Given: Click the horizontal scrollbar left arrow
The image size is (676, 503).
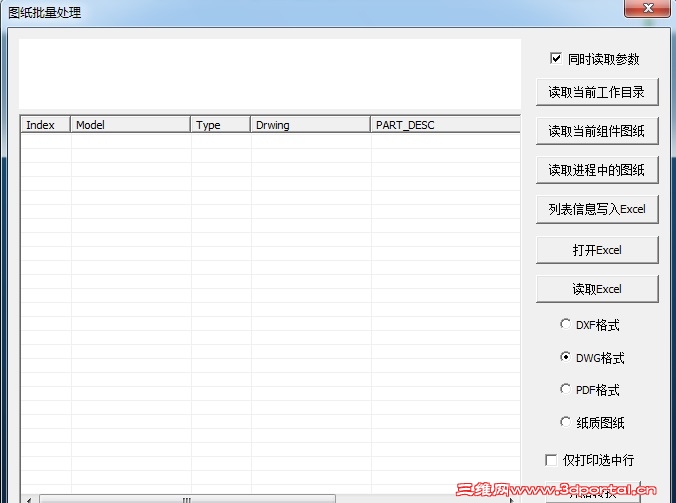Looking at the screenshot, I should click(x=29, y=500).
